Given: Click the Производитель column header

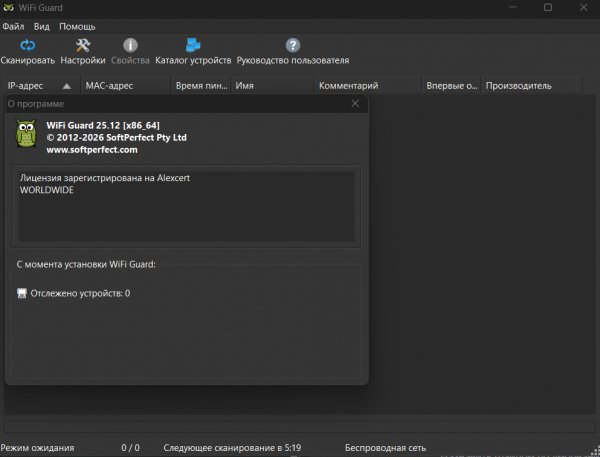Looking at the screenshot, I should click(532, 86).
